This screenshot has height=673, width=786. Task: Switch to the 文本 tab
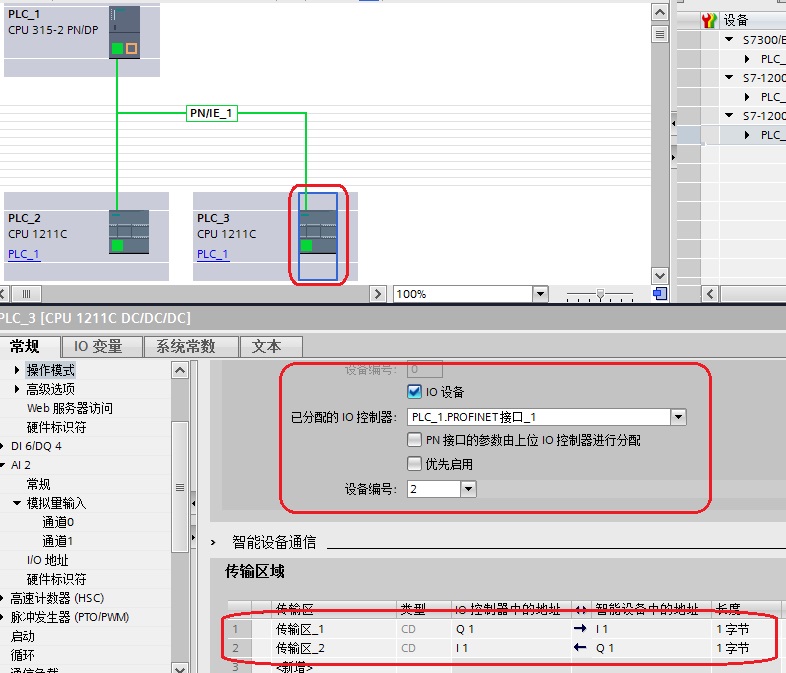pyautogui.click(x=271, y=347)
